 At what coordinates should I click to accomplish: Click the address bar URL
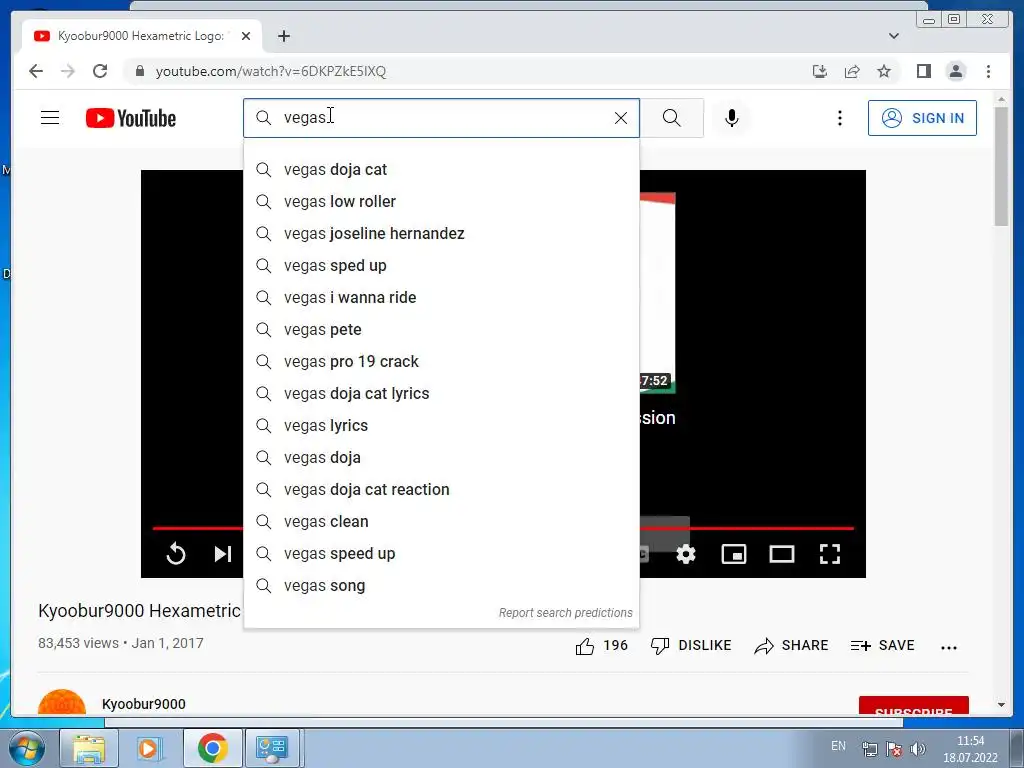(x=270, y=71)
